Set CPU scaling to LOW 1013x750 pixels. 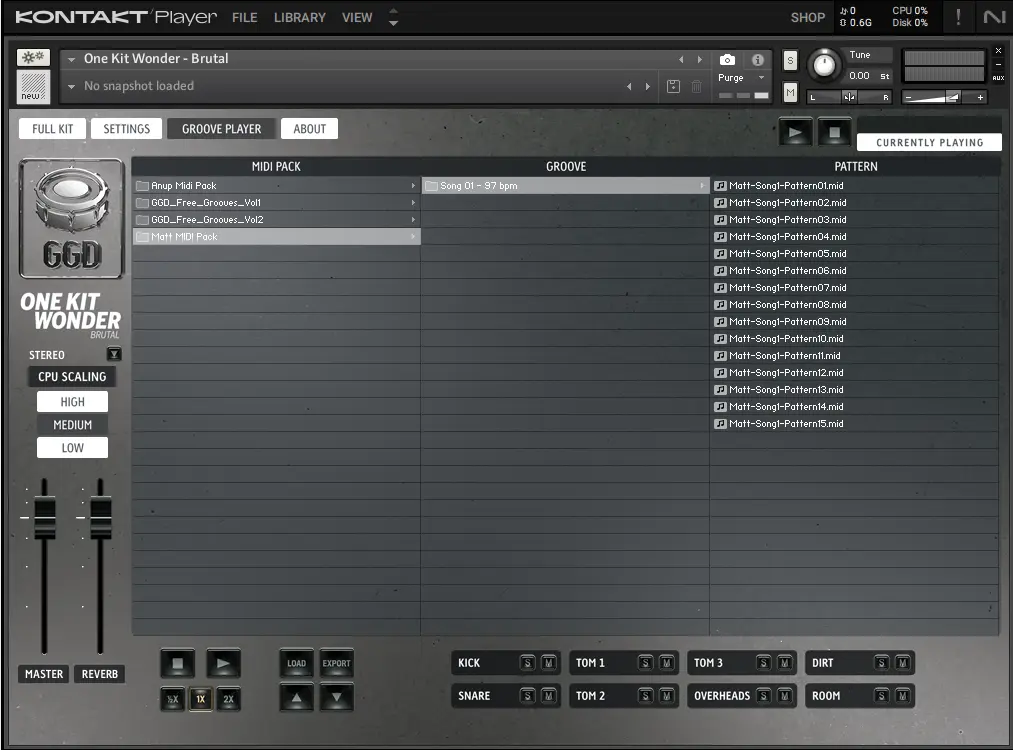(x=72, y=448)
